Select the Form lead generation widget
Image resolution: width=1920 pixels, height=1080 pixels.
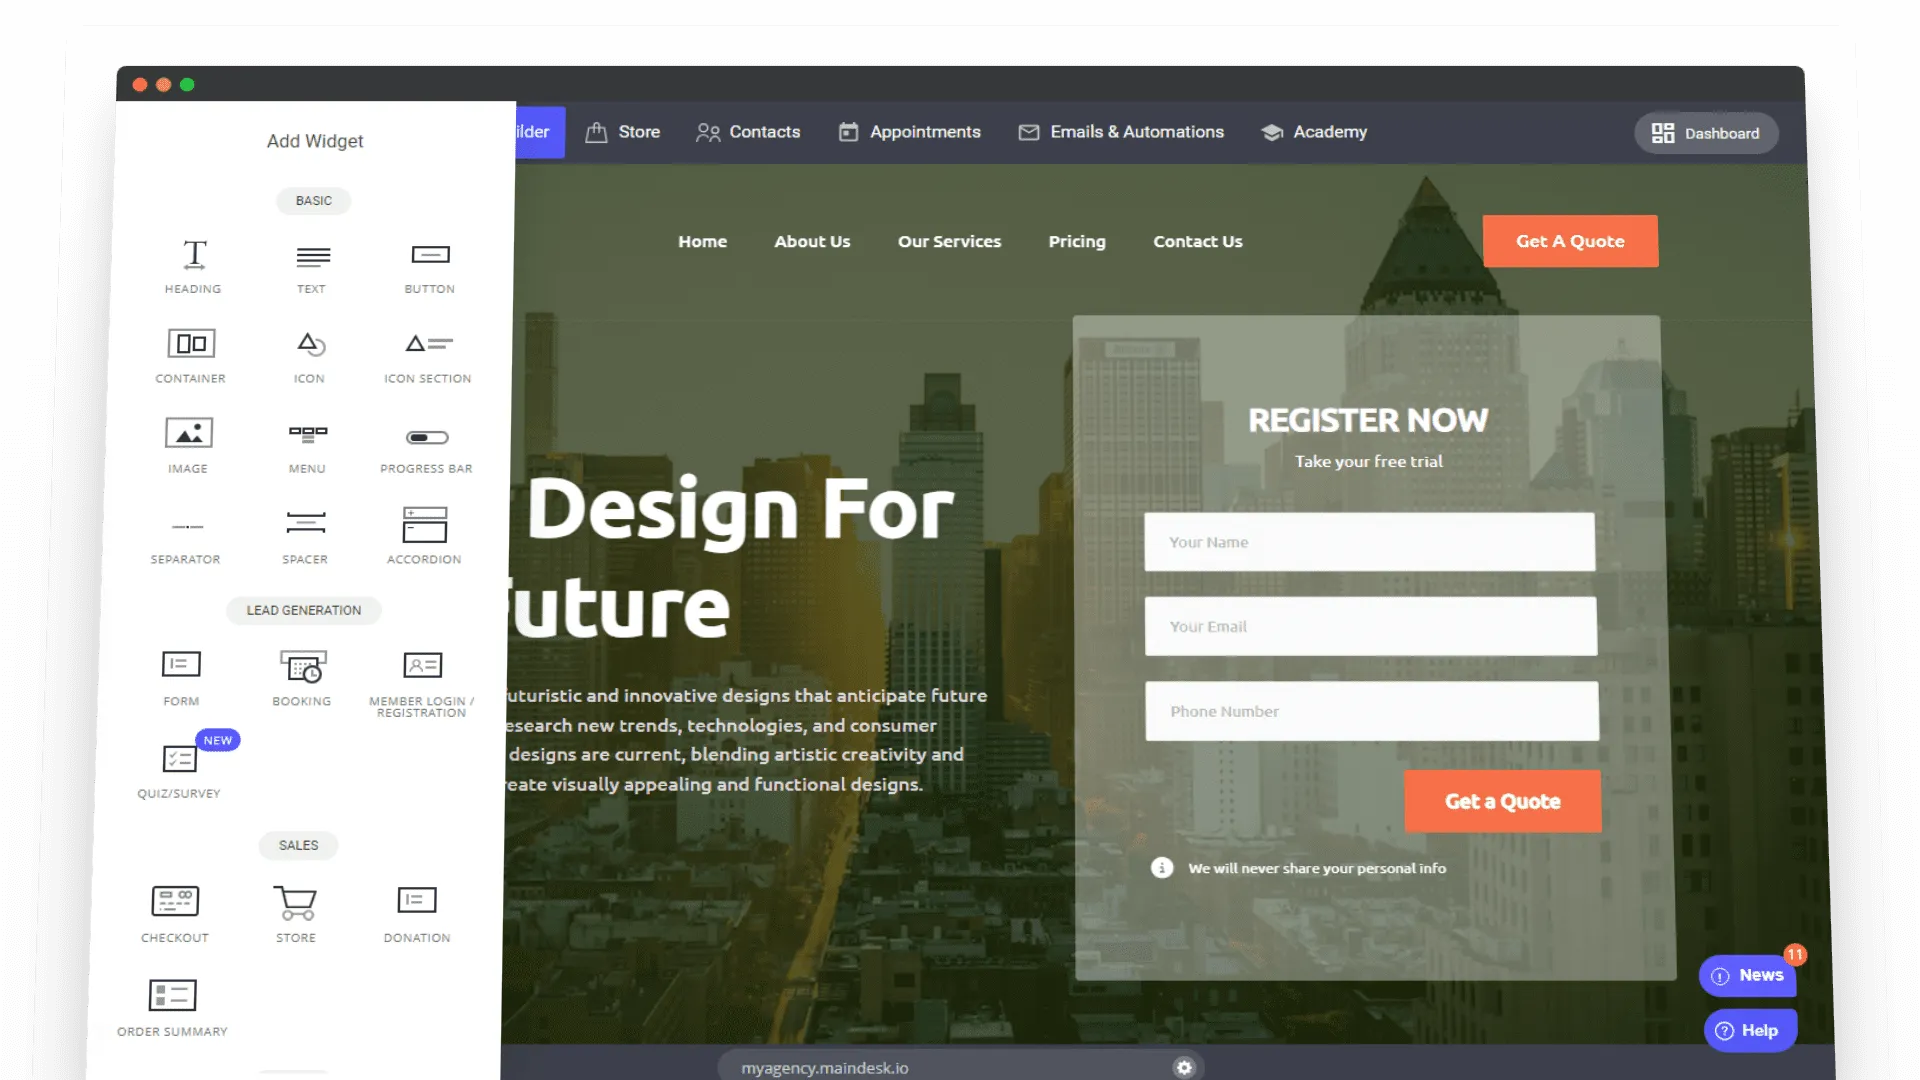click(182, 674)
